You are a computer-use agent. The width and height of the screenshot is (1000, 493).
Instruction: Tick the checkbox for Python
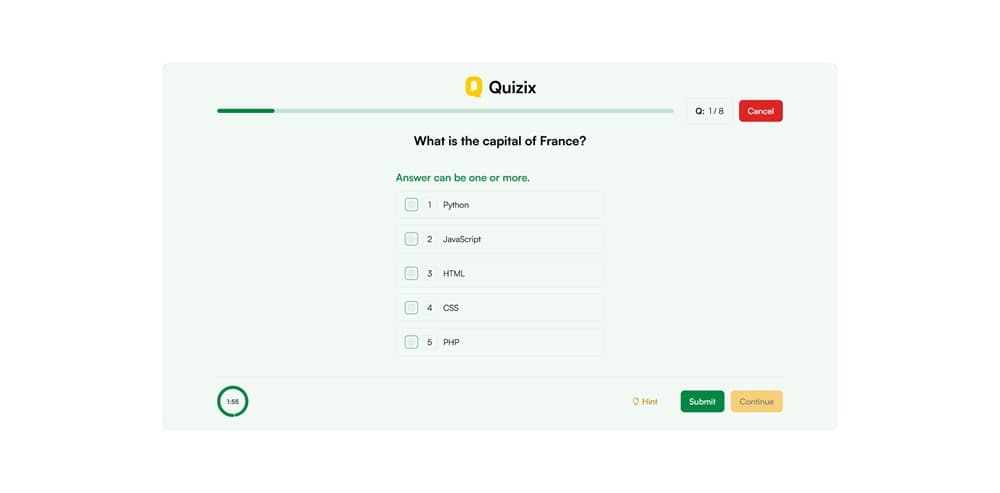[x=411, y=205]
